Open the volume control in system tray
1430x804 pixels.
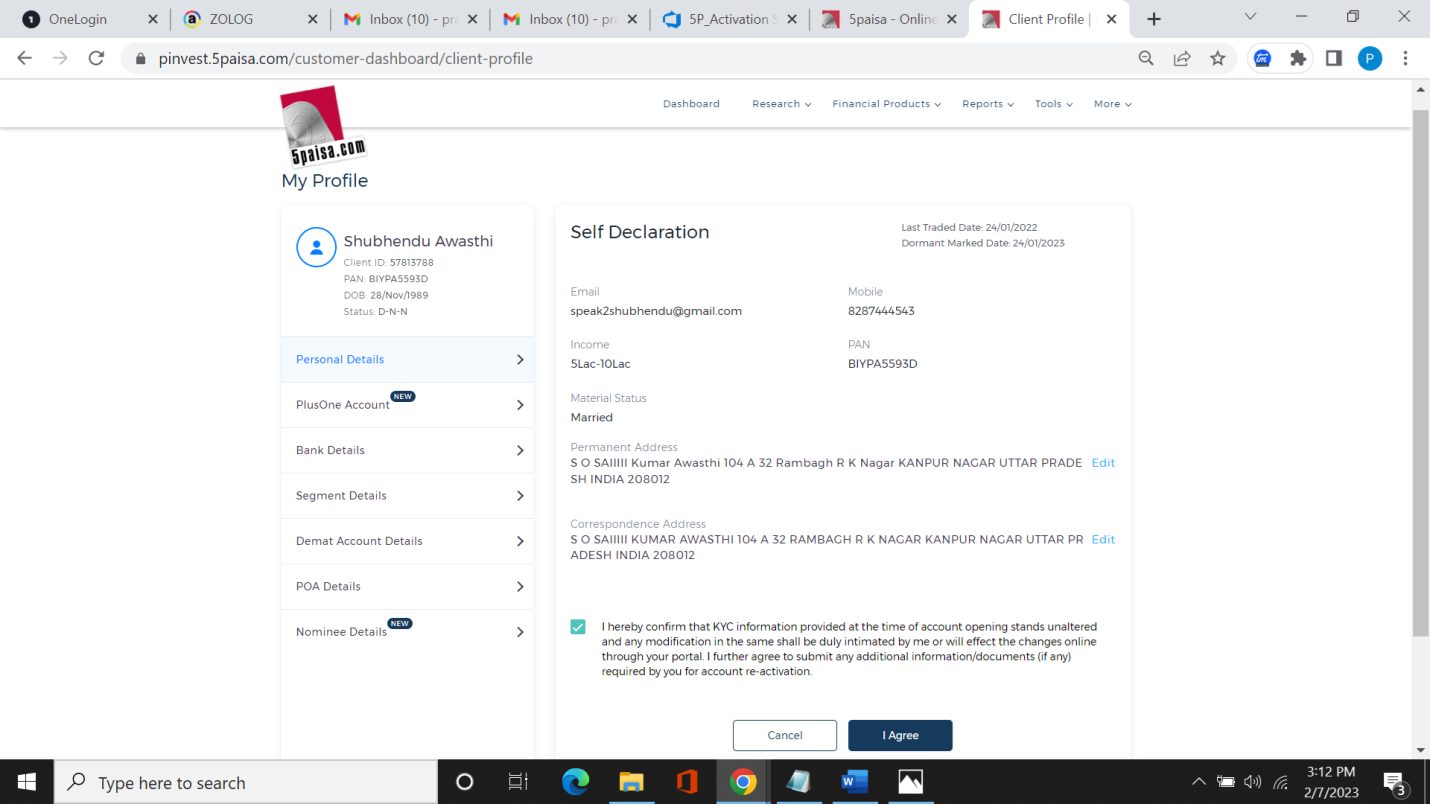(1252, 782)
